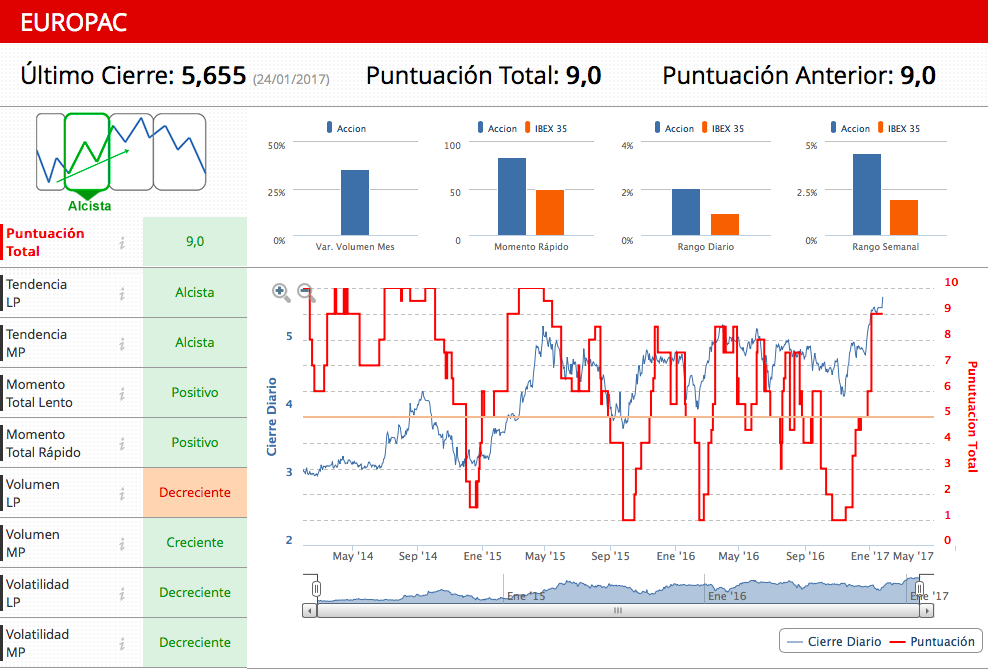
Task: Toggle IBEX 35 legend in Momento Rápido chart
Action: 546,128
